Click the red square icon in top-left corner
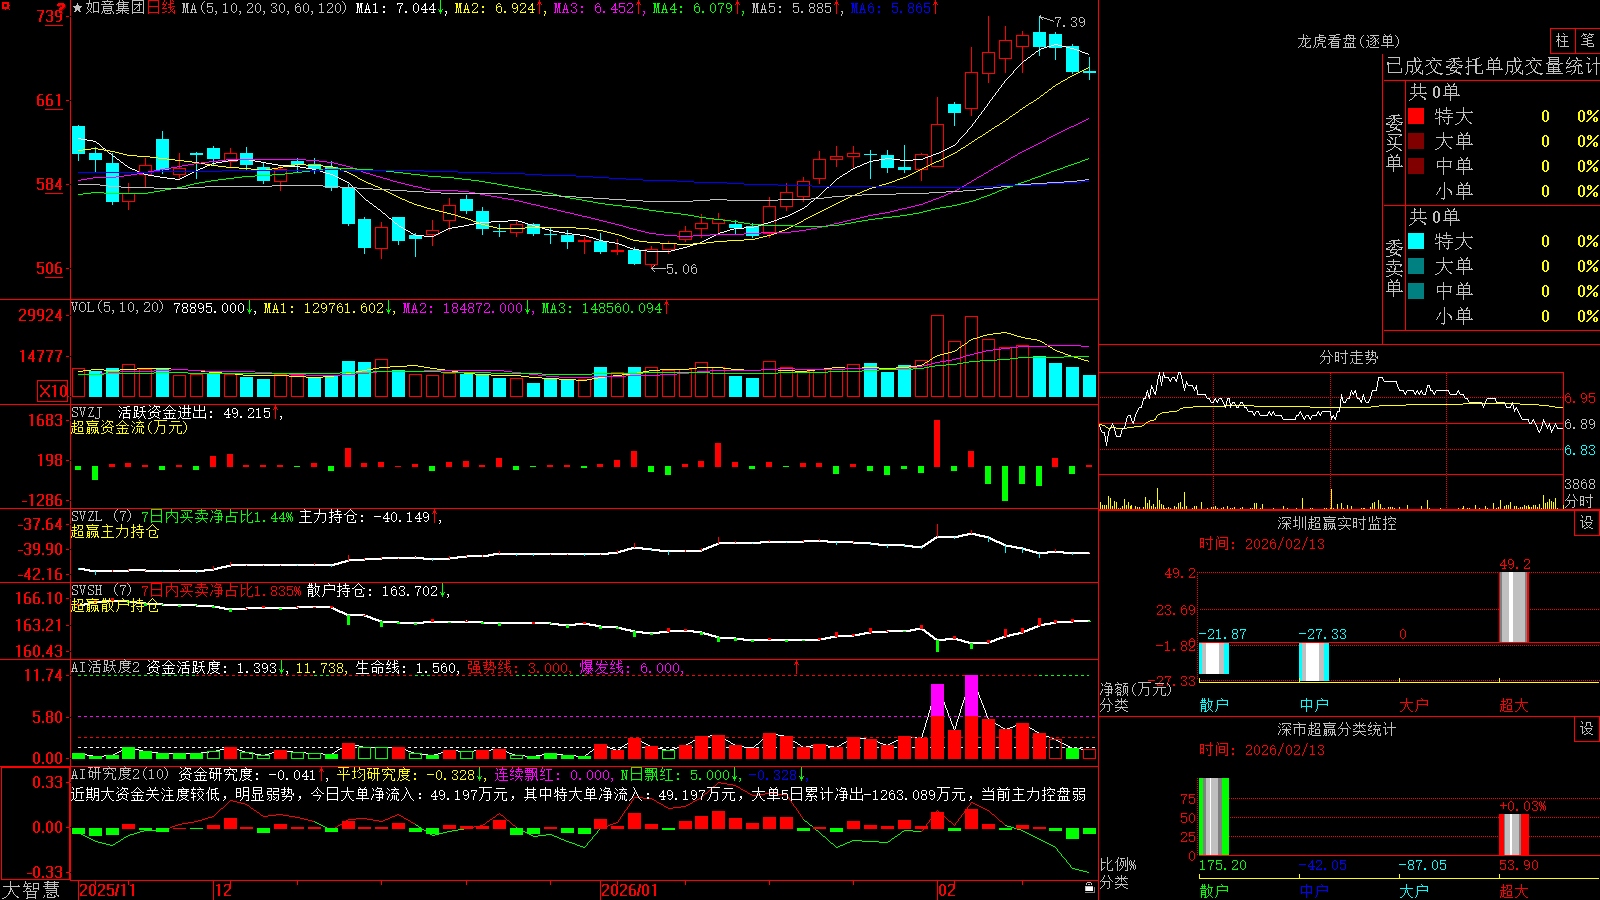The height and width of the screenshot is (900, 1600). click(5, 6)
